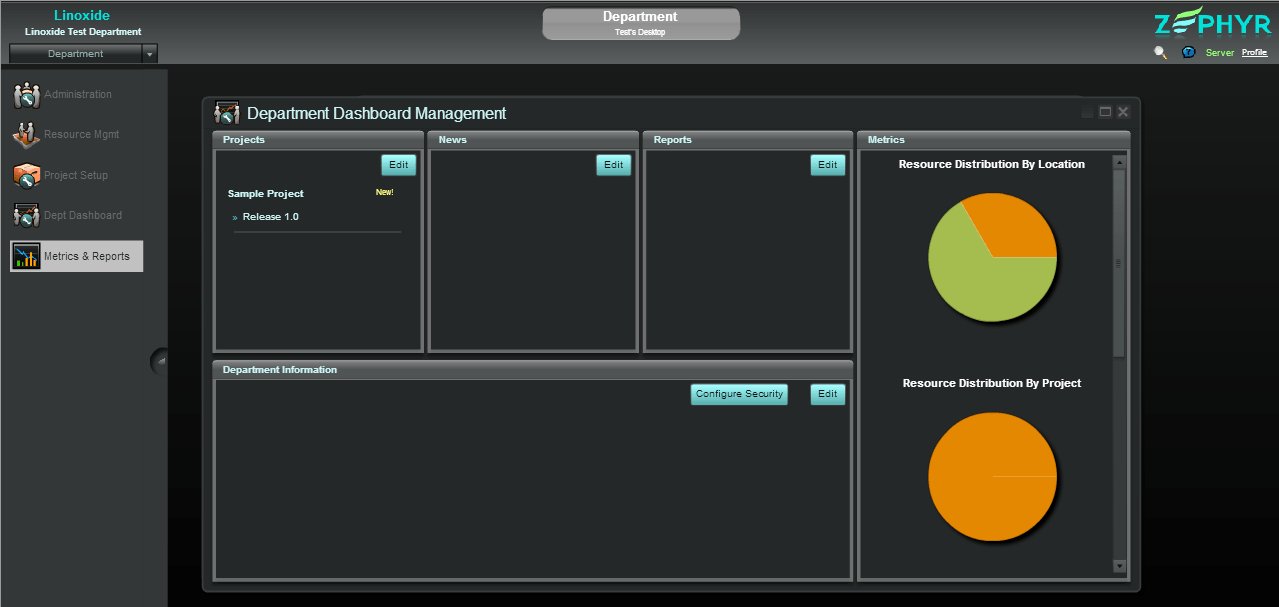This screenshot has width=1279, height=607.
Task: Select the Dept Dashboard icon
Action: (x=27, y=216)
